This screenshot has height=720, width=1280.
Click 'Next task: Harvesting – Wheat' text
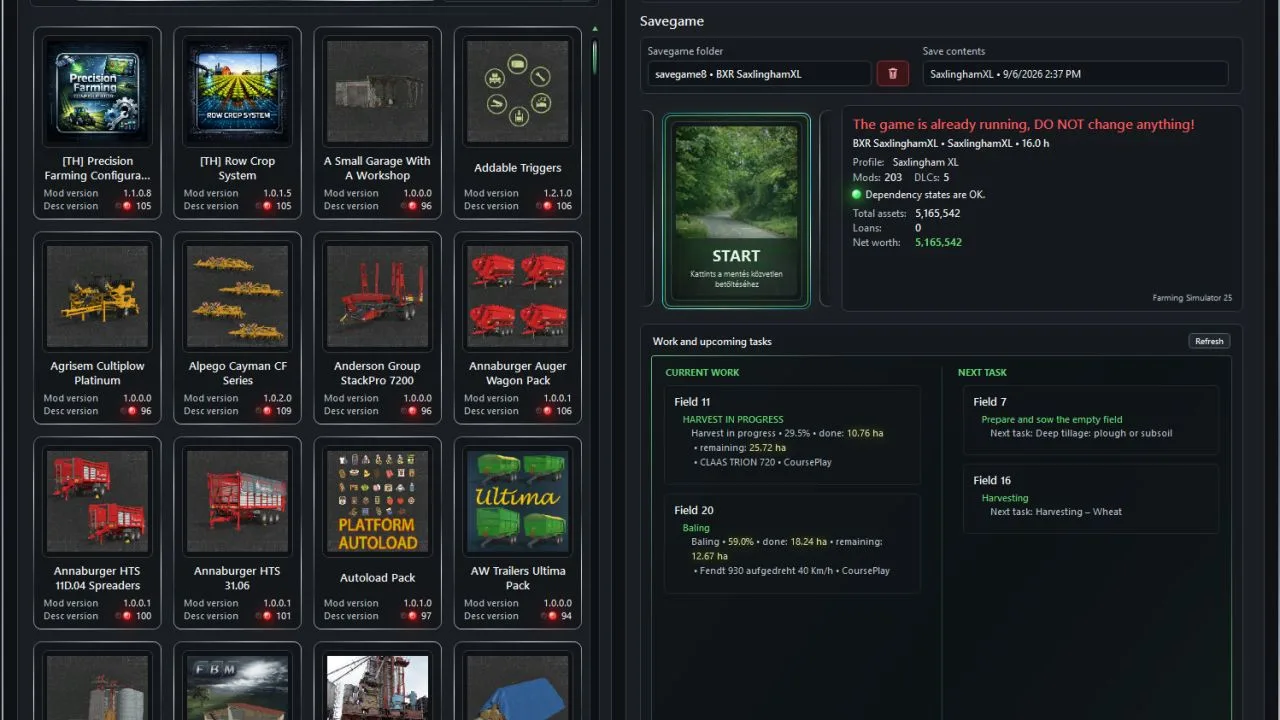[1056, 512]
